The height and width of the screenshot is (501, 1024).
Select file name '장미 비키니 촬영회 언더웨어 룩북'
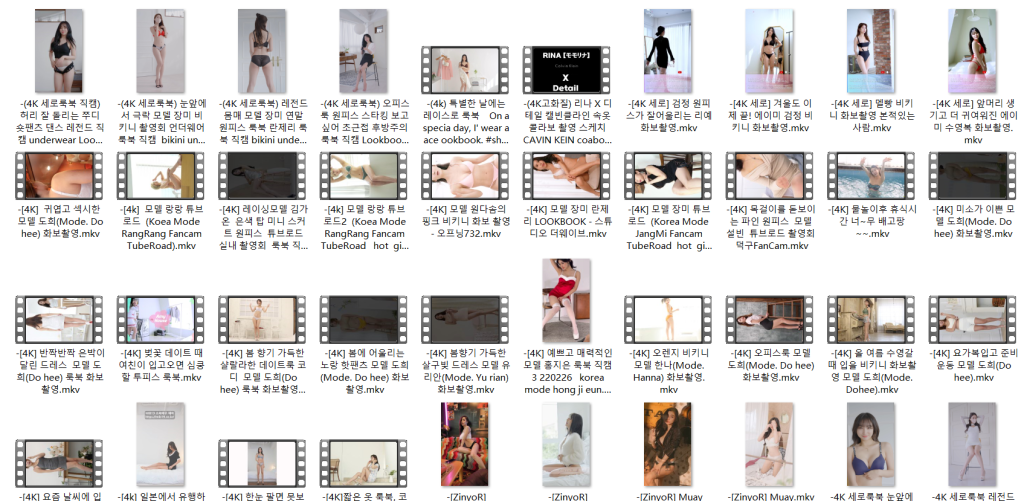point(161,121)
